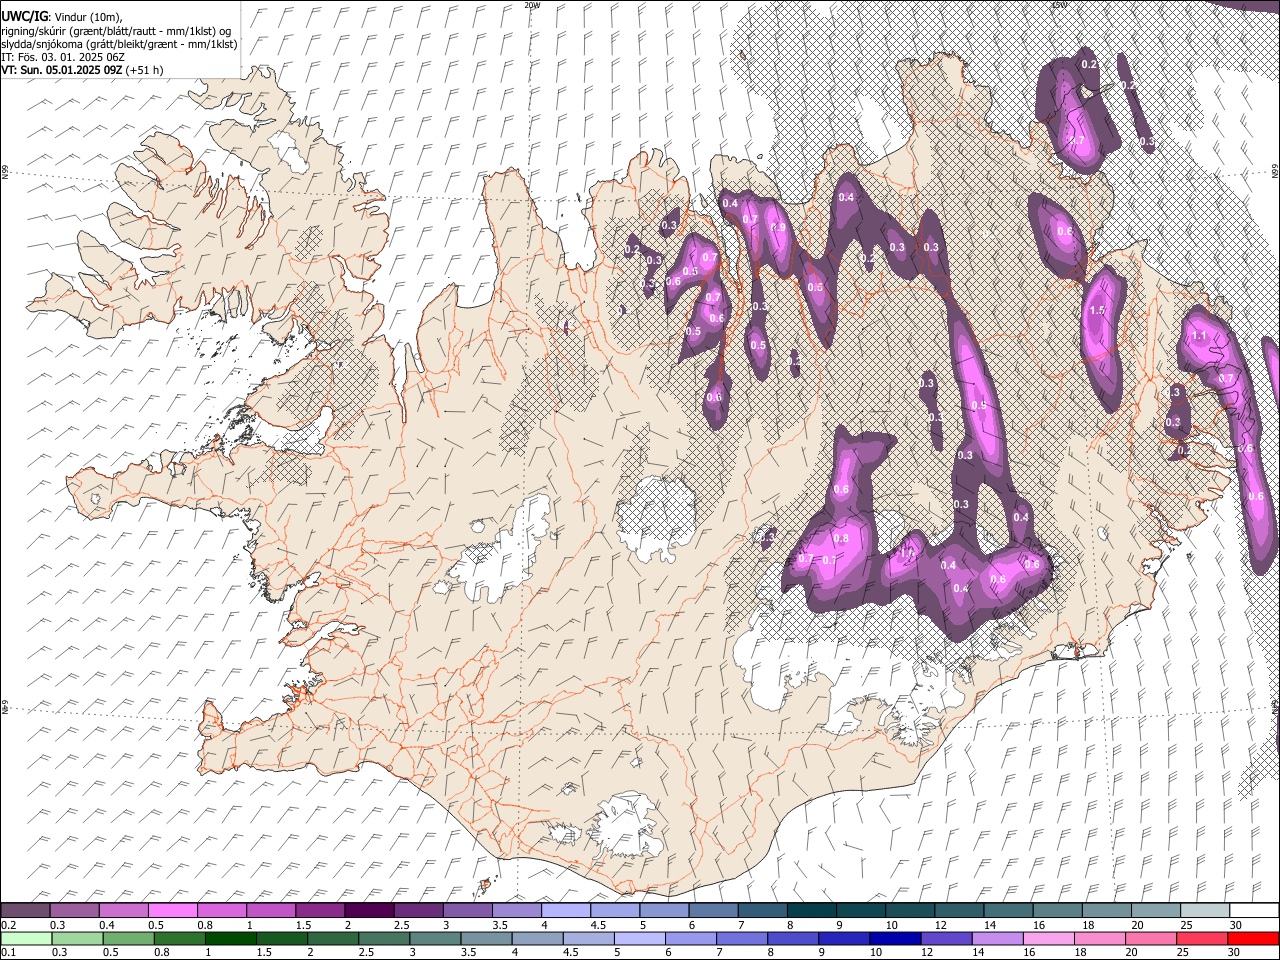Click the 'slydda/snjókoma' description line
The image size is (1280, 960).
click(x=119, y=44)
